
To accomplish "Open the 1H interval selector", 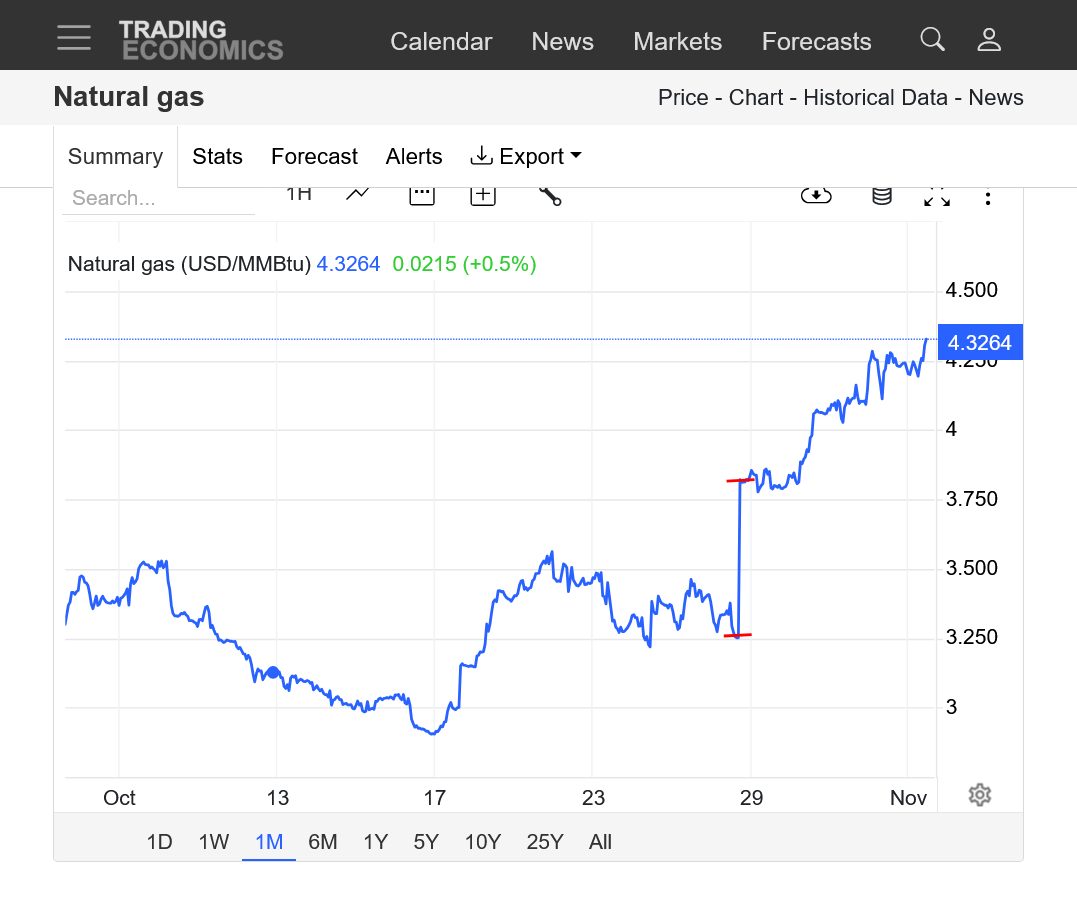I will pyautogui.click(x=299, y=194).
